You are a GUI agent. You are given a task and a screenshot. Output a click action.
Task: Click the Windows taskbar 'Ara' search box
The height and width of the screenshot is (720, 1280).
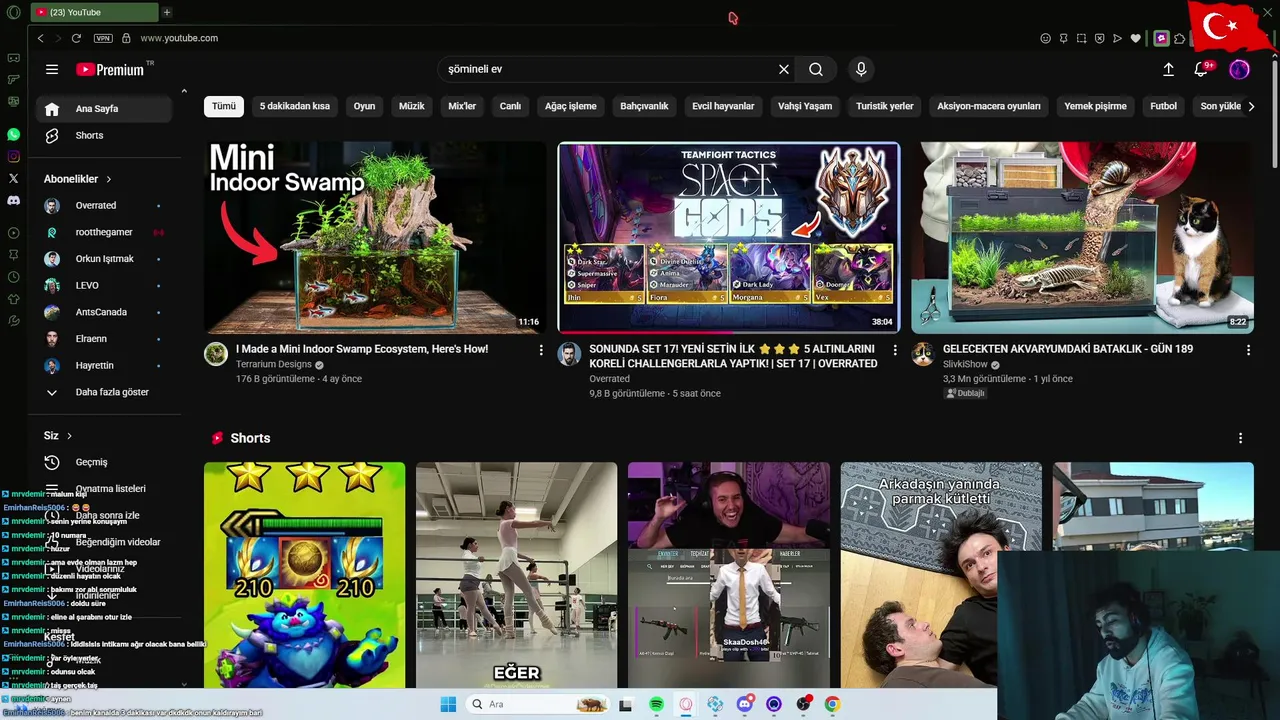(x=538, y=704)
